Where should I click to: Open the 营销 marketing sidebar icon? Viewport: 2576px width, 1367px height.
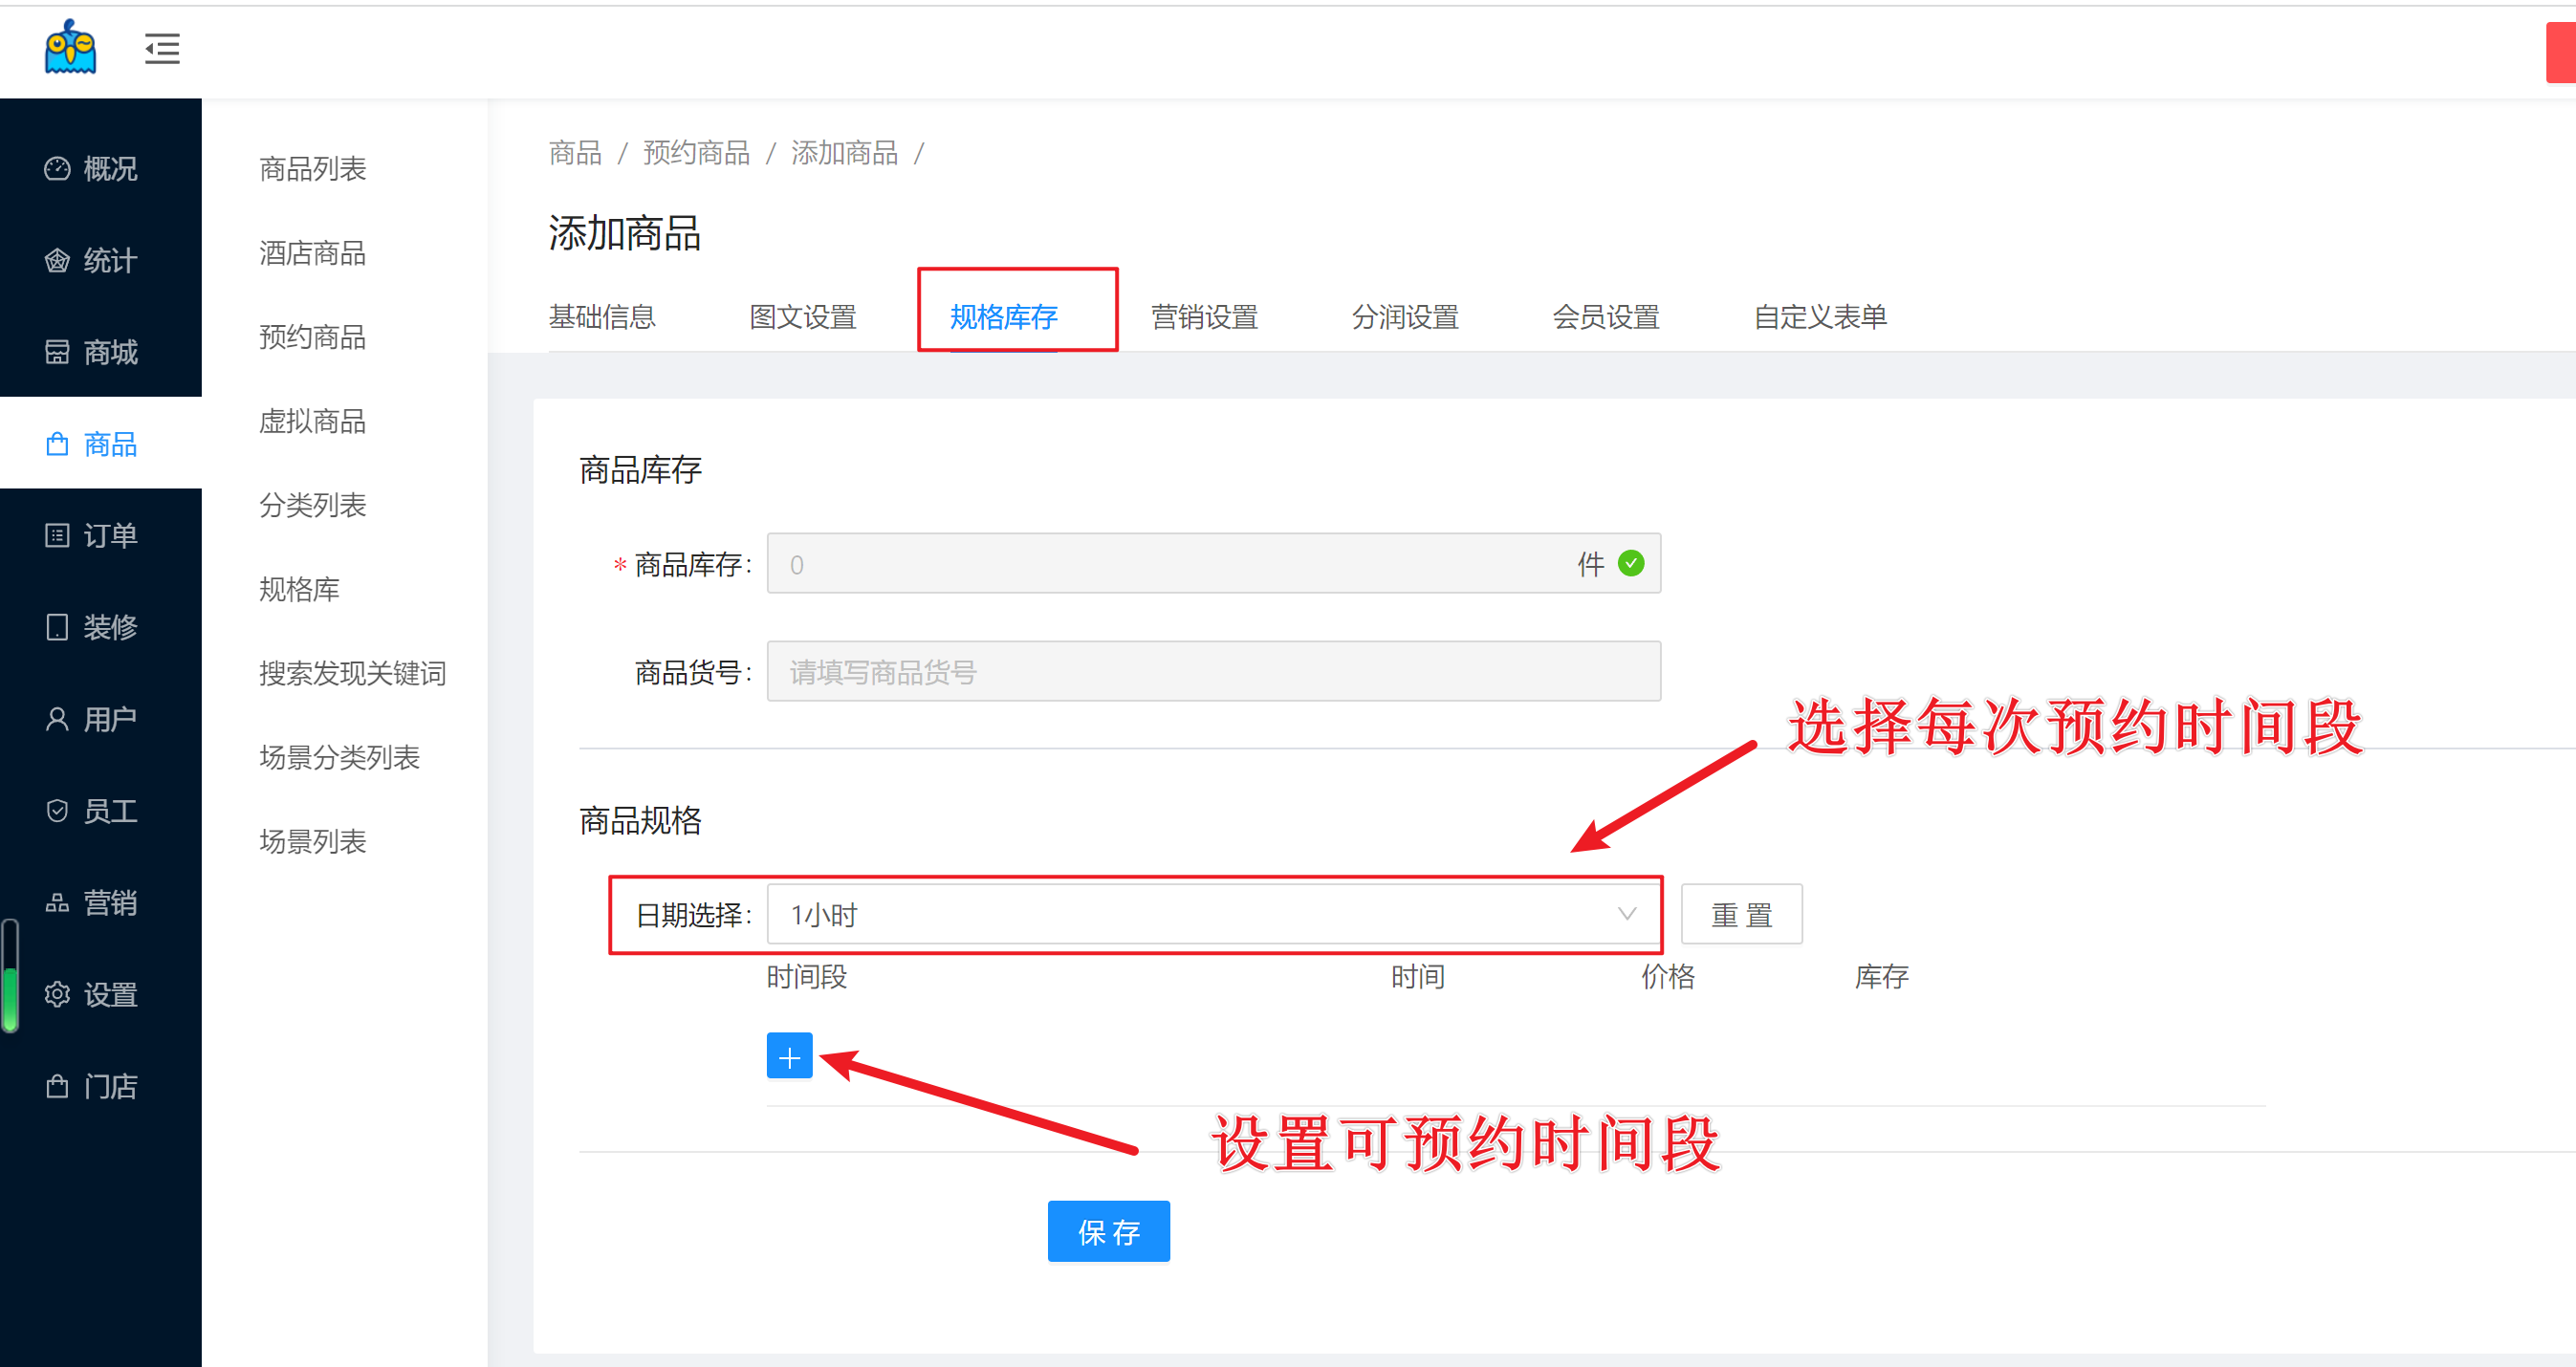tap(57, 903)
